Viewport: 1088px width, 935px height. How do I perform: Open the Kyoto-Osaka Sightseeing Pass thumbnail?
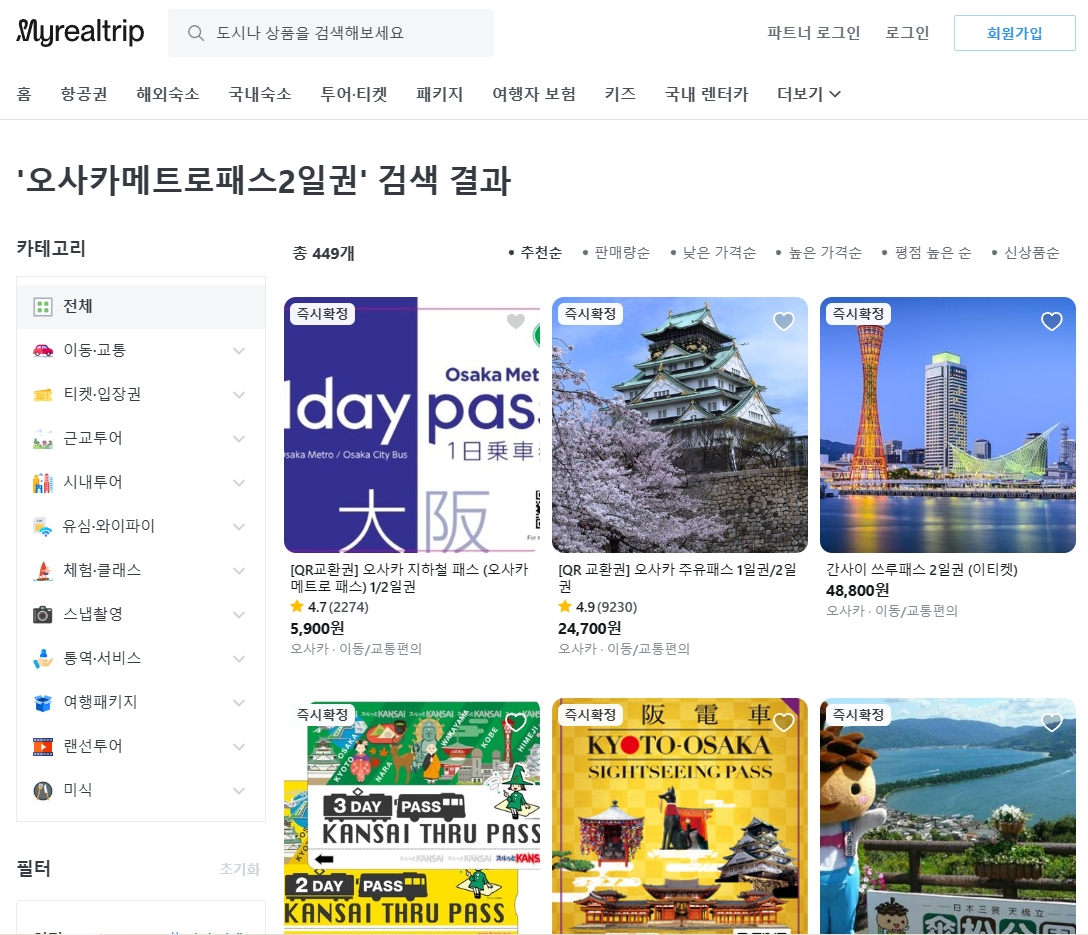pyautogui.click(x=680, y=816)
